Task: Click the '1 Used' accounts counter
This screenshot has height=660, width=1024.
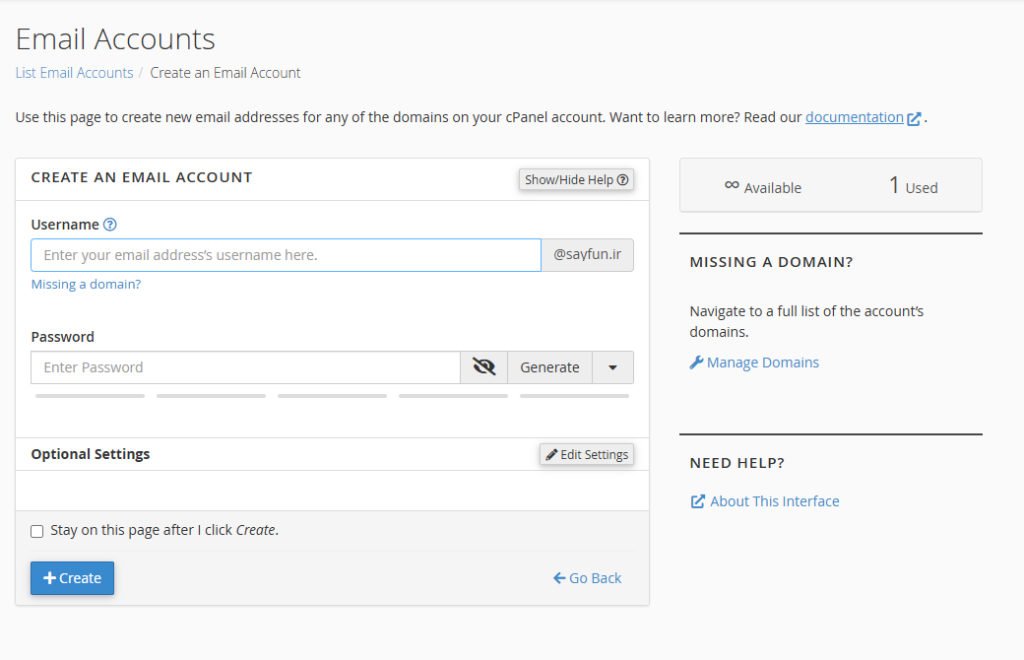Action: point(913,186)
